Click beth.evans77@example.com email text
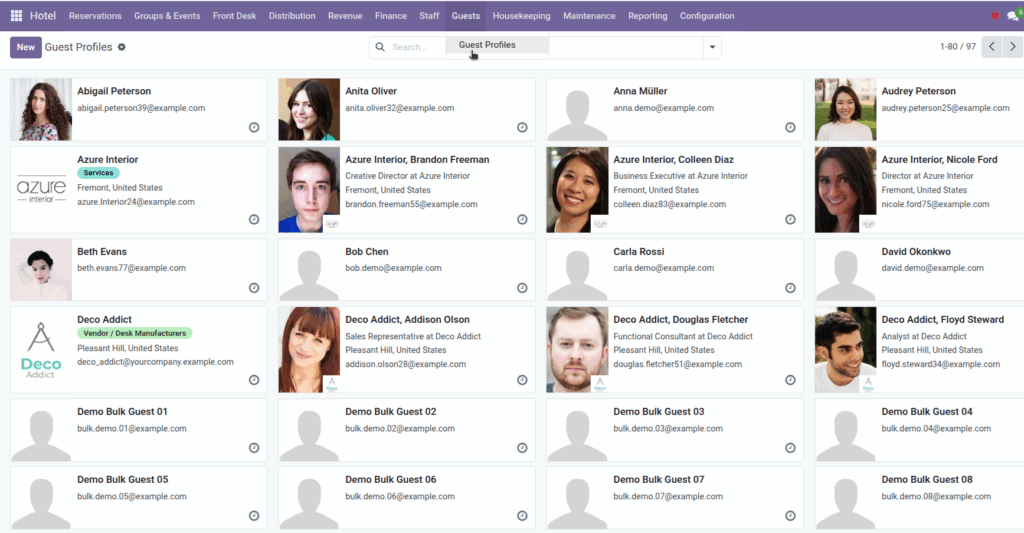Screen dimensions: 1024x533 (131, 268)
